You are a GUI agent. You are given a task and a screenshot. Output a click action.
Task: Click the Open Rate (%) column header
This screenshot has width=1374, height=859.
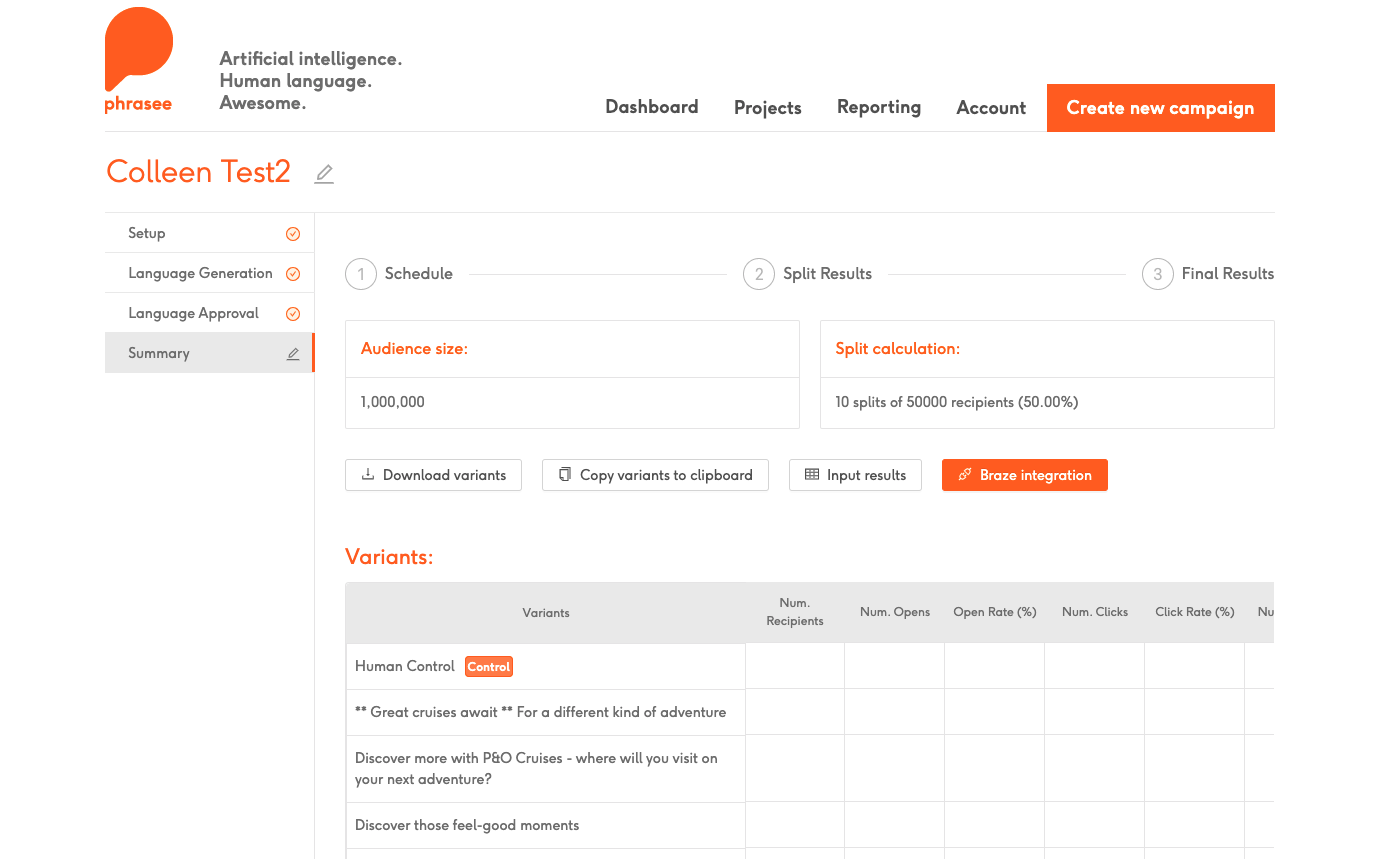995,612
